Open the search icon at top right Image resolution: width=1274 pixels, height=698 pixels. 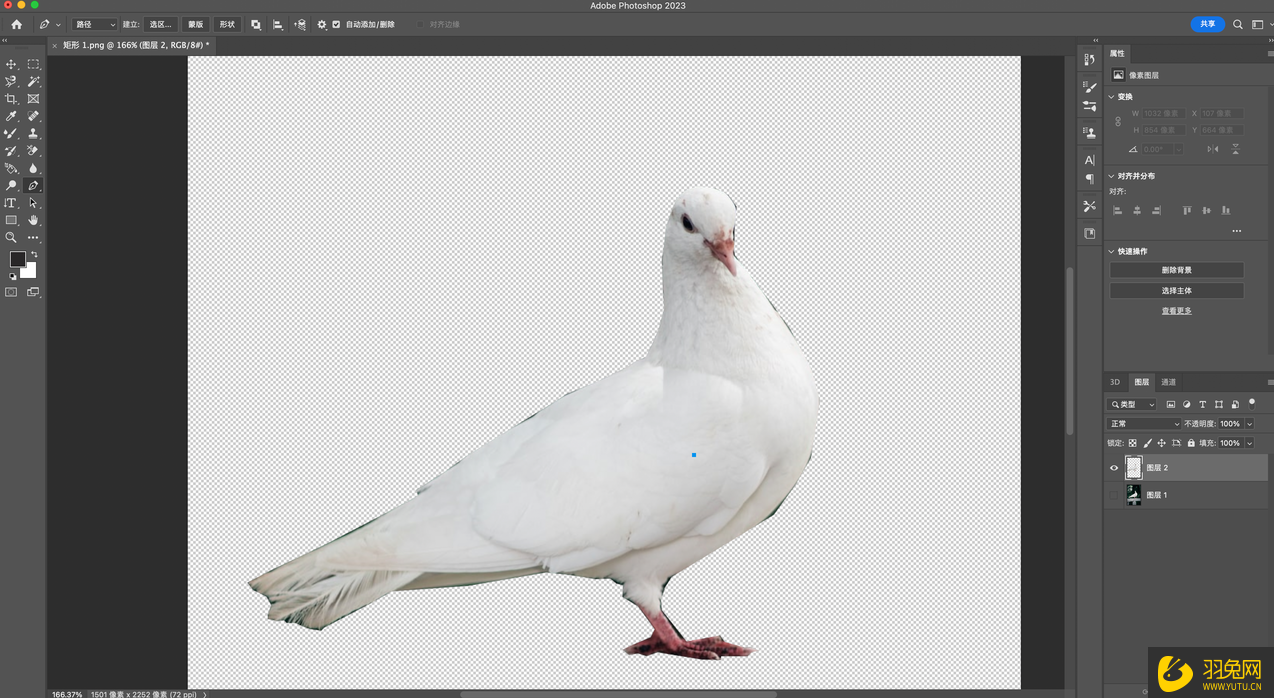point(1238,24)
